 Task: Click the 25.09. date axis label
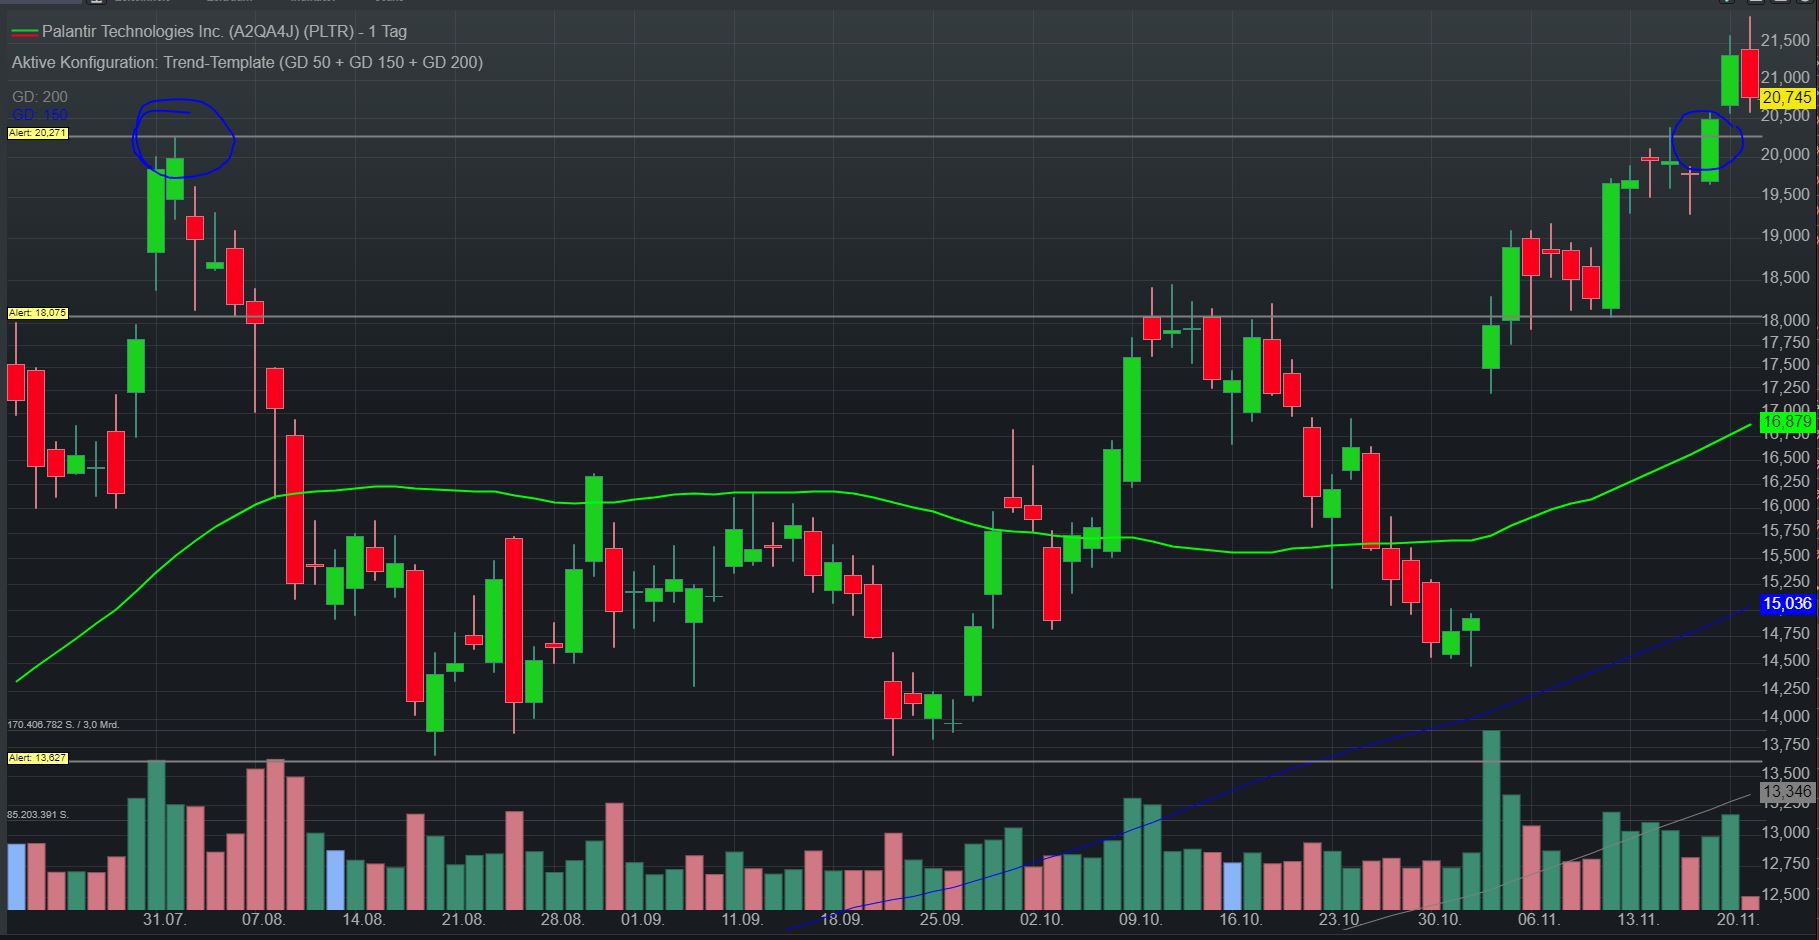point(941,920)
